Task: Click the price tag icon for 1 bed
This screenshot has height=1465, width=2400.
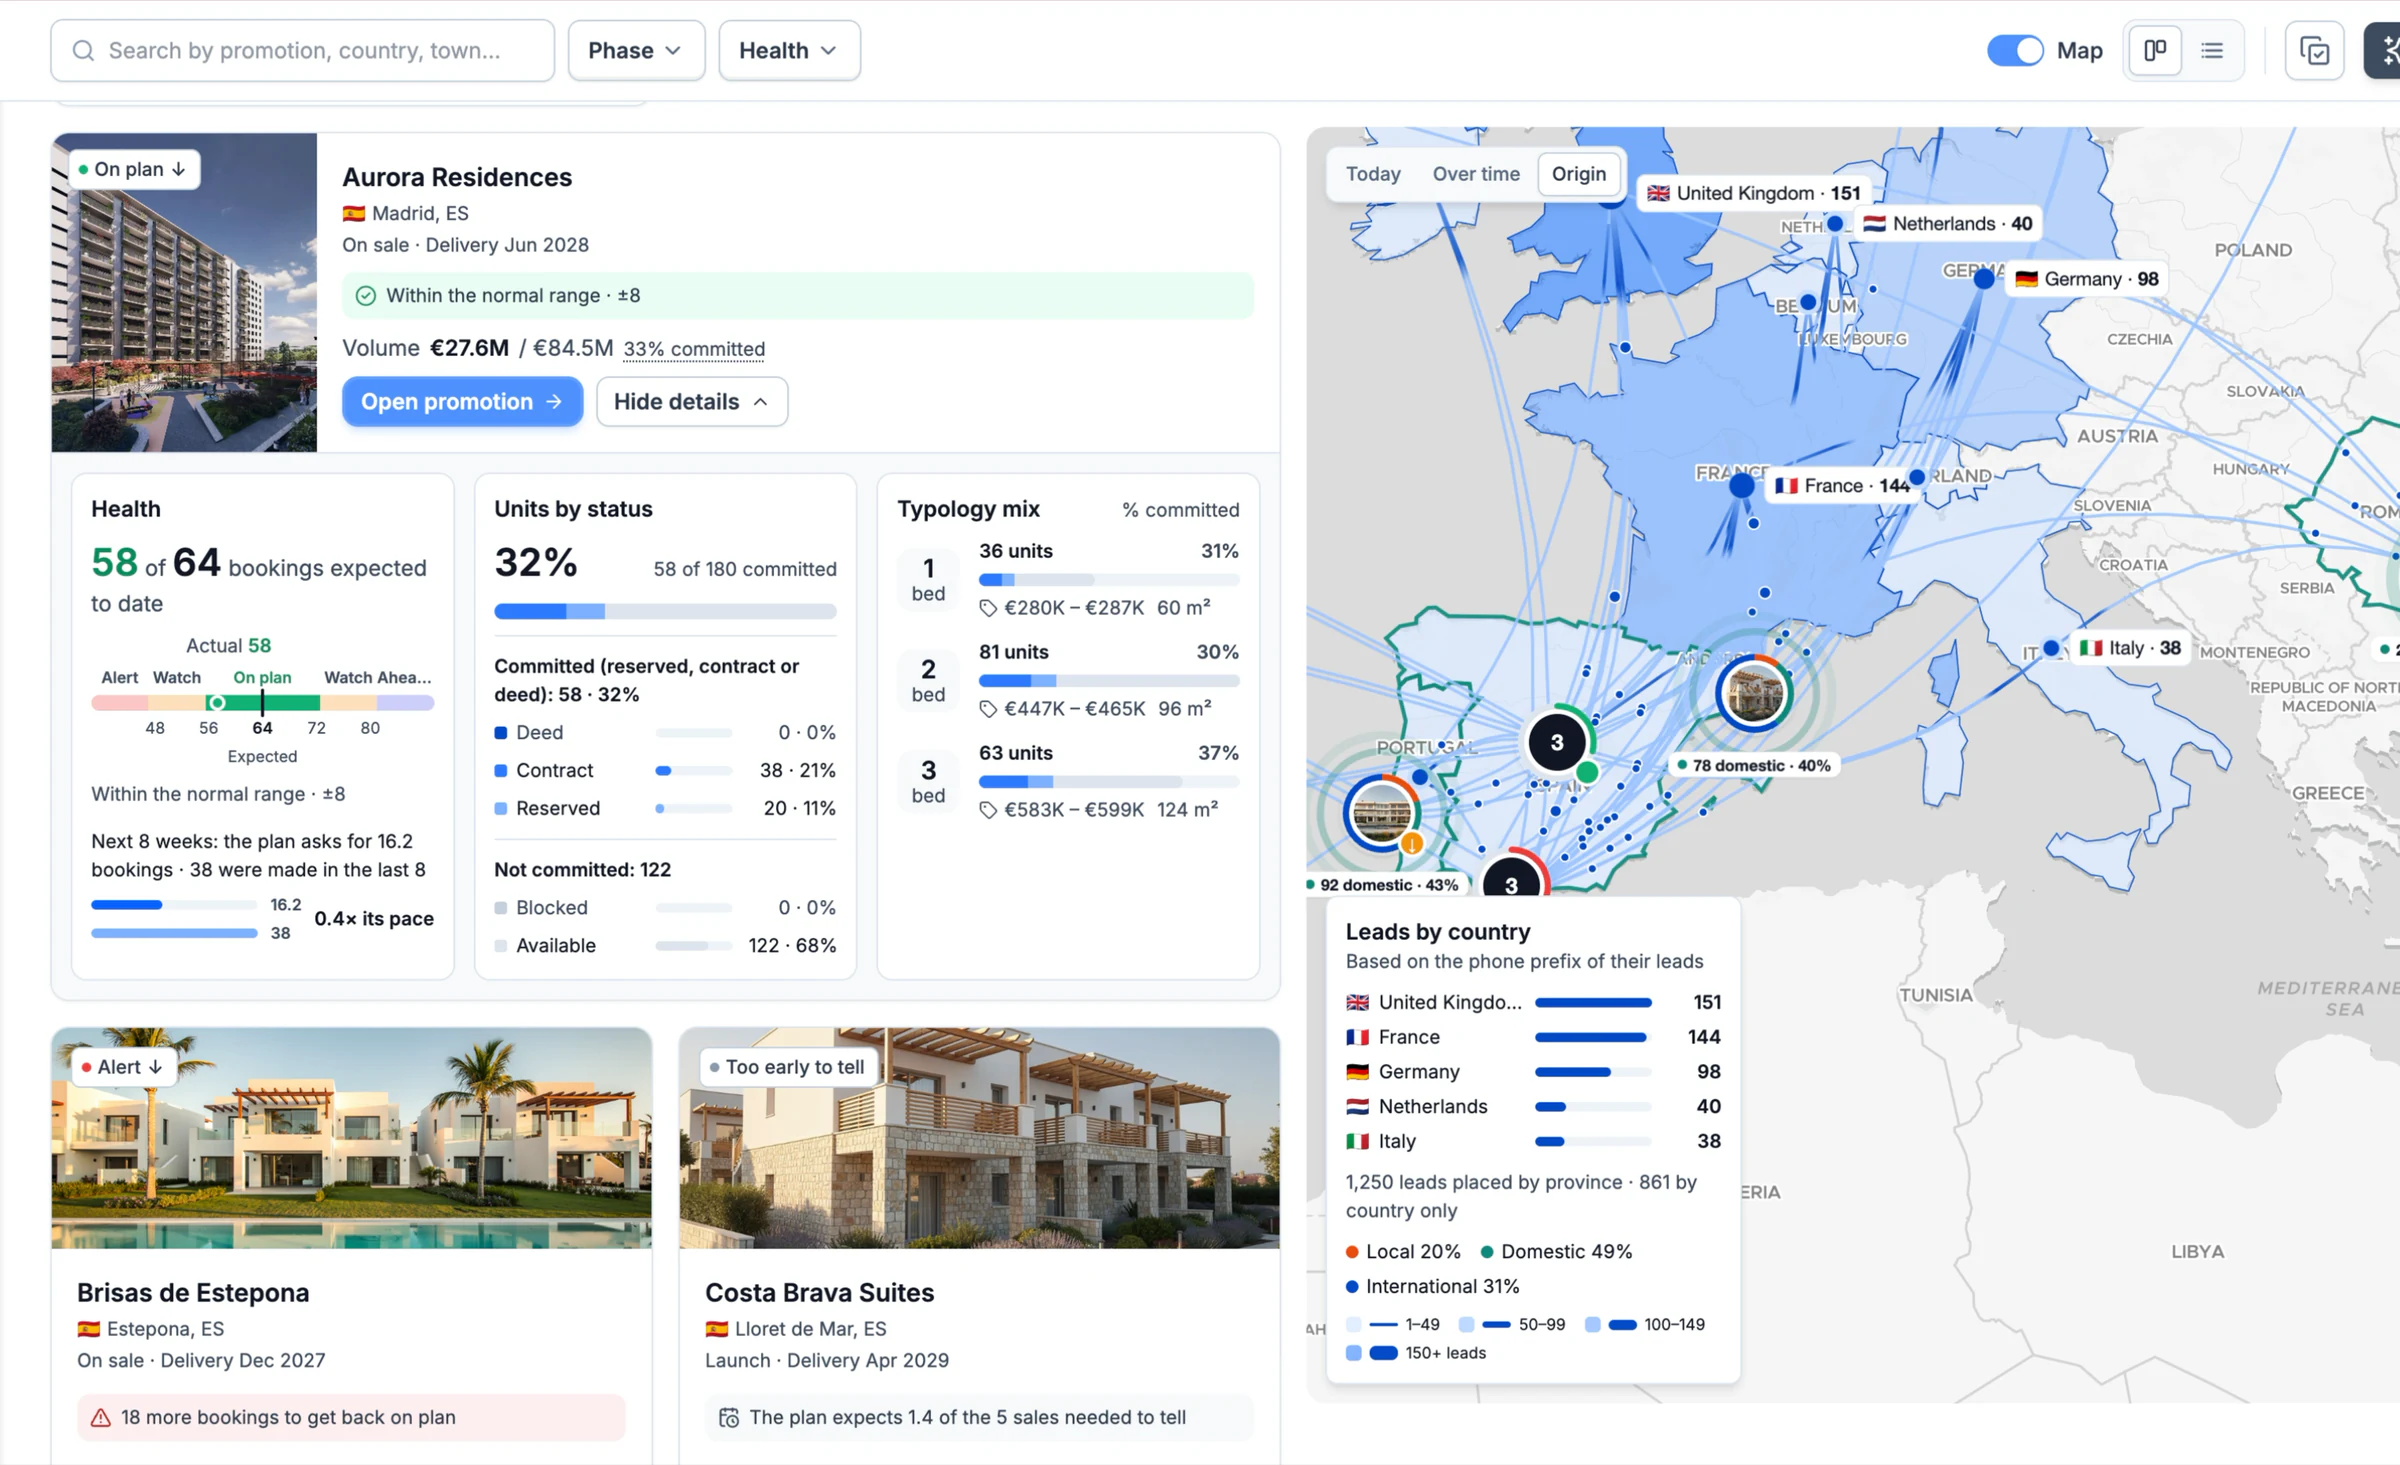Action: [988, 608]
